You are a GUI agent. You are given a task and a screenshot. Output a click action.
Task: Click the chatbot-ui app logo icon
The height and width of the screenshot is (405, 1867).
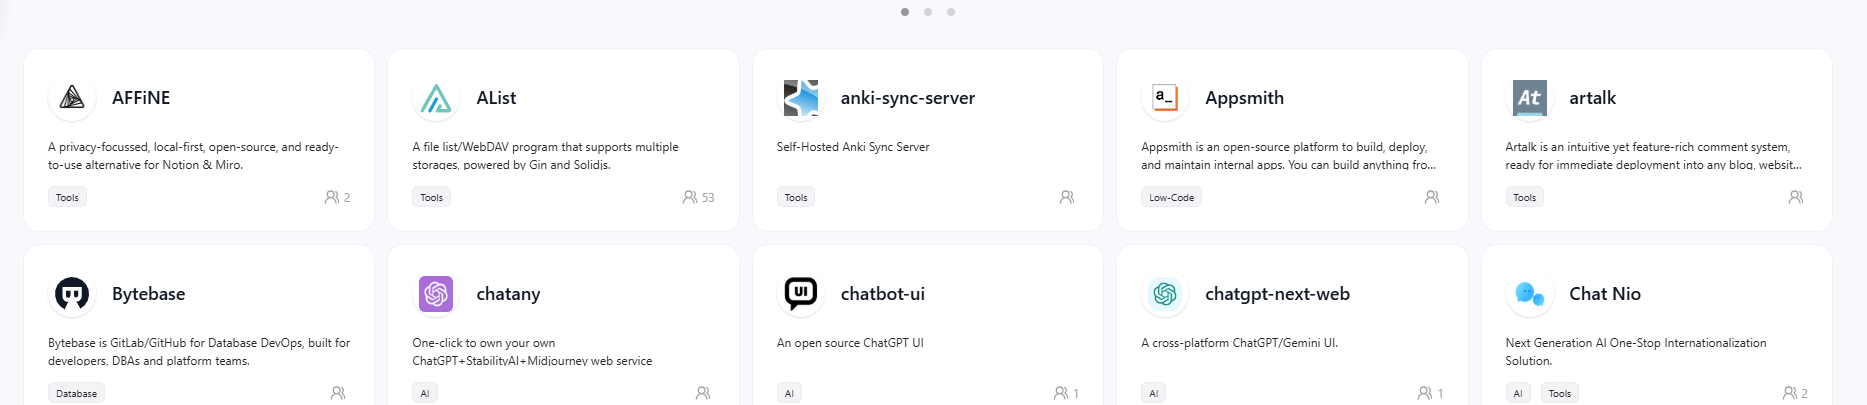(801, 294)
